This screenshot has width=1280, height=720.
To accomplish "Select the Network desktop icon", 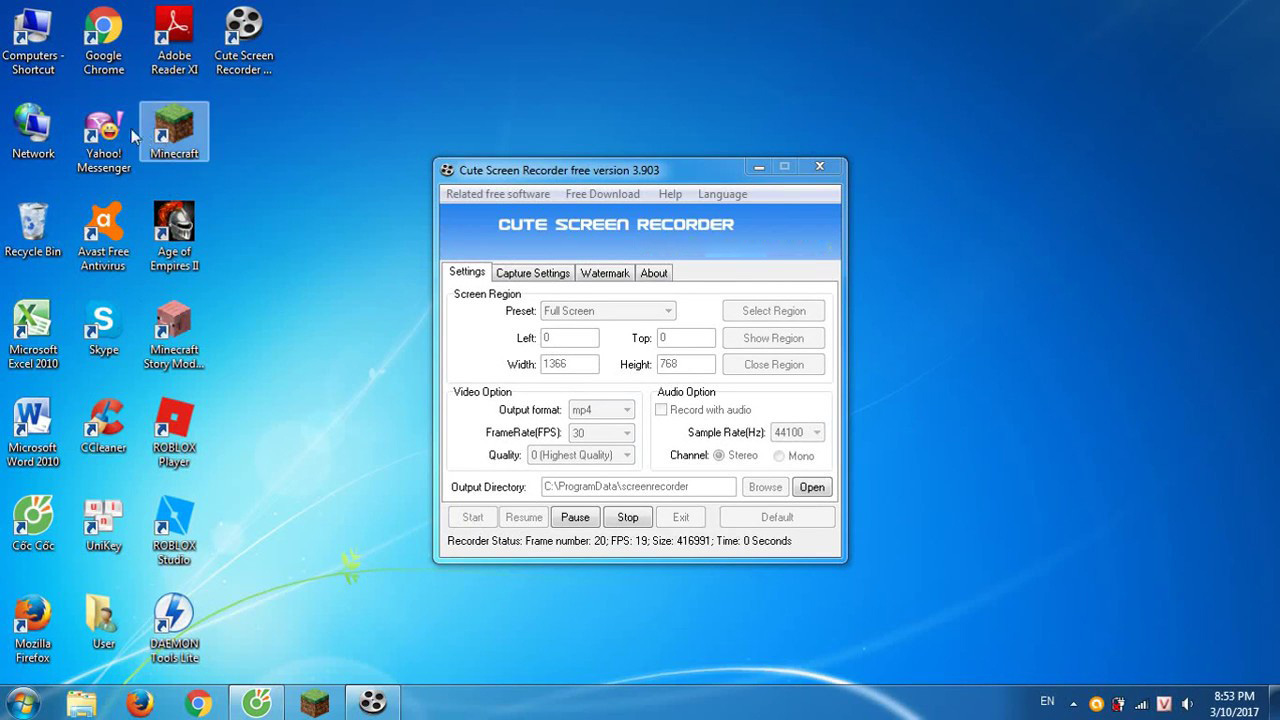I will coord(33,131).
